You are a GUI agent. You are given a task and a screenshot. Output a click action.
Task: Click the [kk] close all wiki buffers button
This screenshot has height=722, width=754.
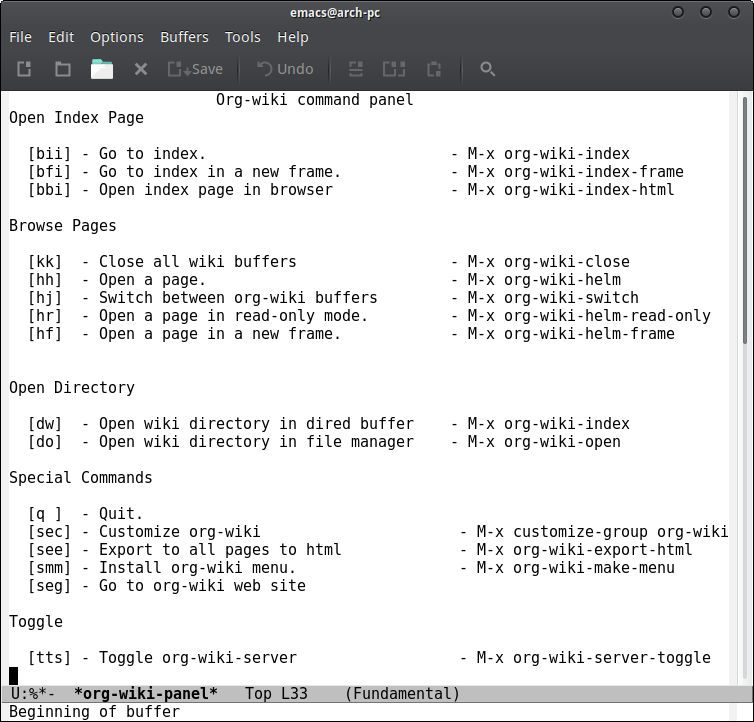[45, 262]
